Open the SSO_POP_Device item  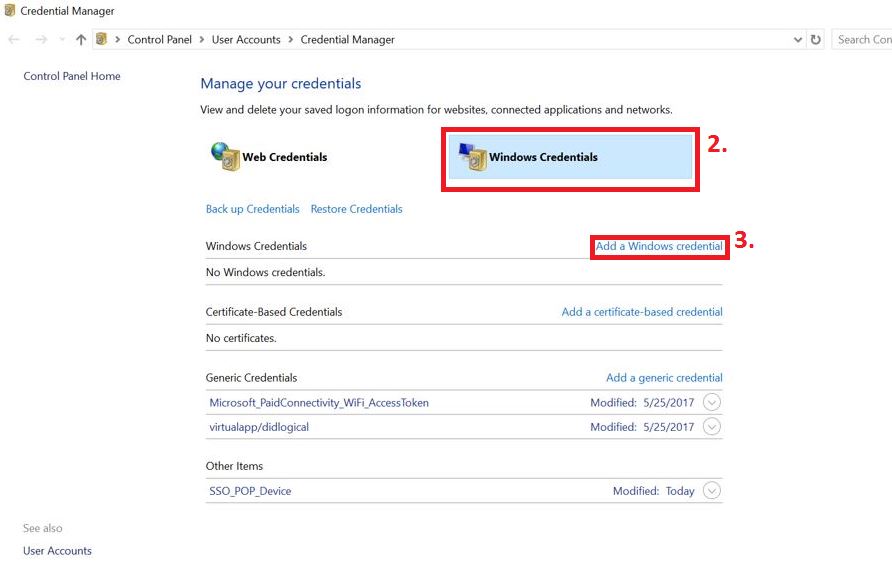tap(250, 491)
